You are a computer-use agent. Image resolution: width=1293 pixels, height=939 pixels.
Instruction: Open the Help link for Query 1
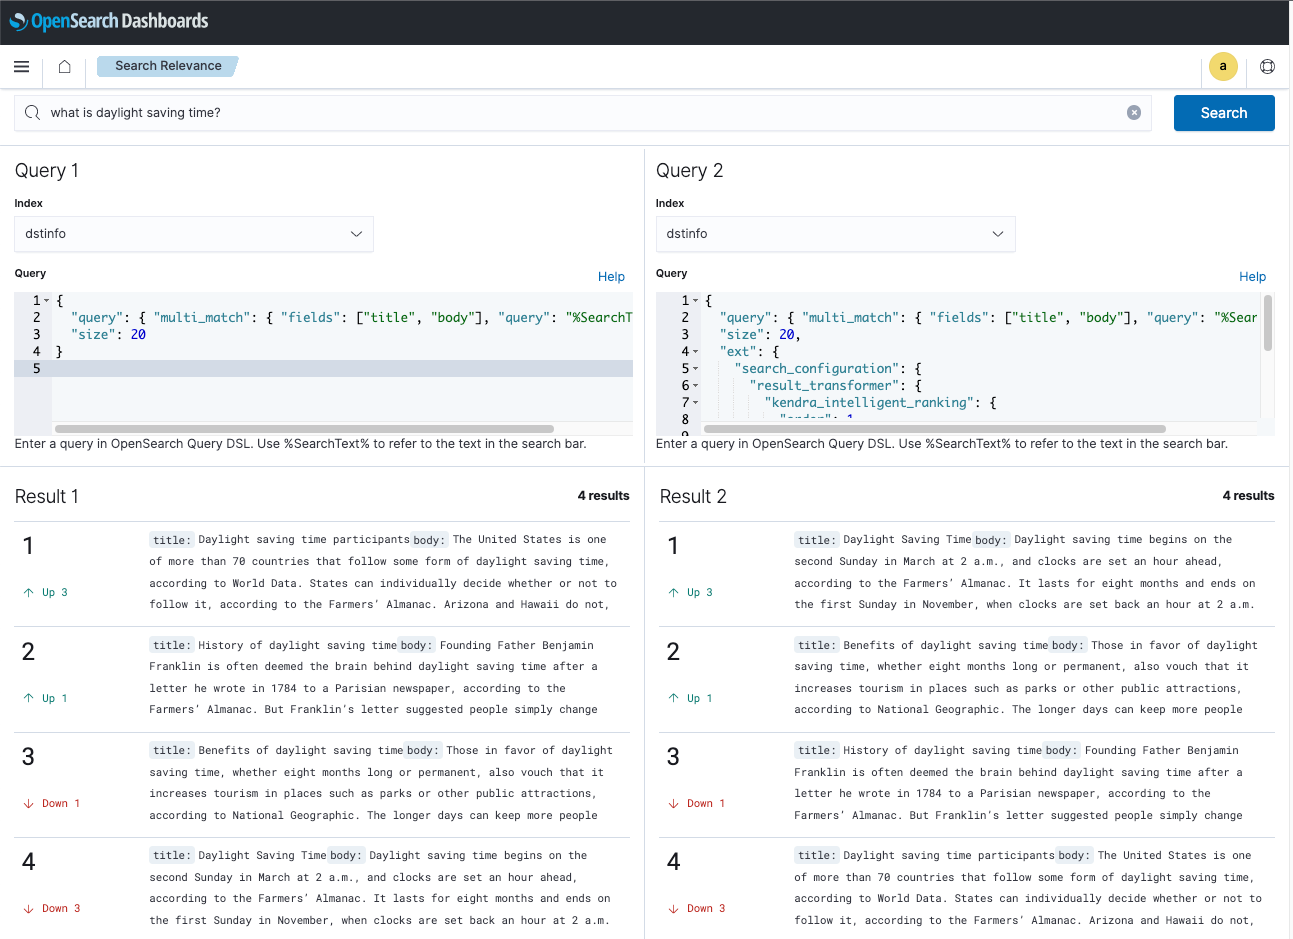point(611,277)
